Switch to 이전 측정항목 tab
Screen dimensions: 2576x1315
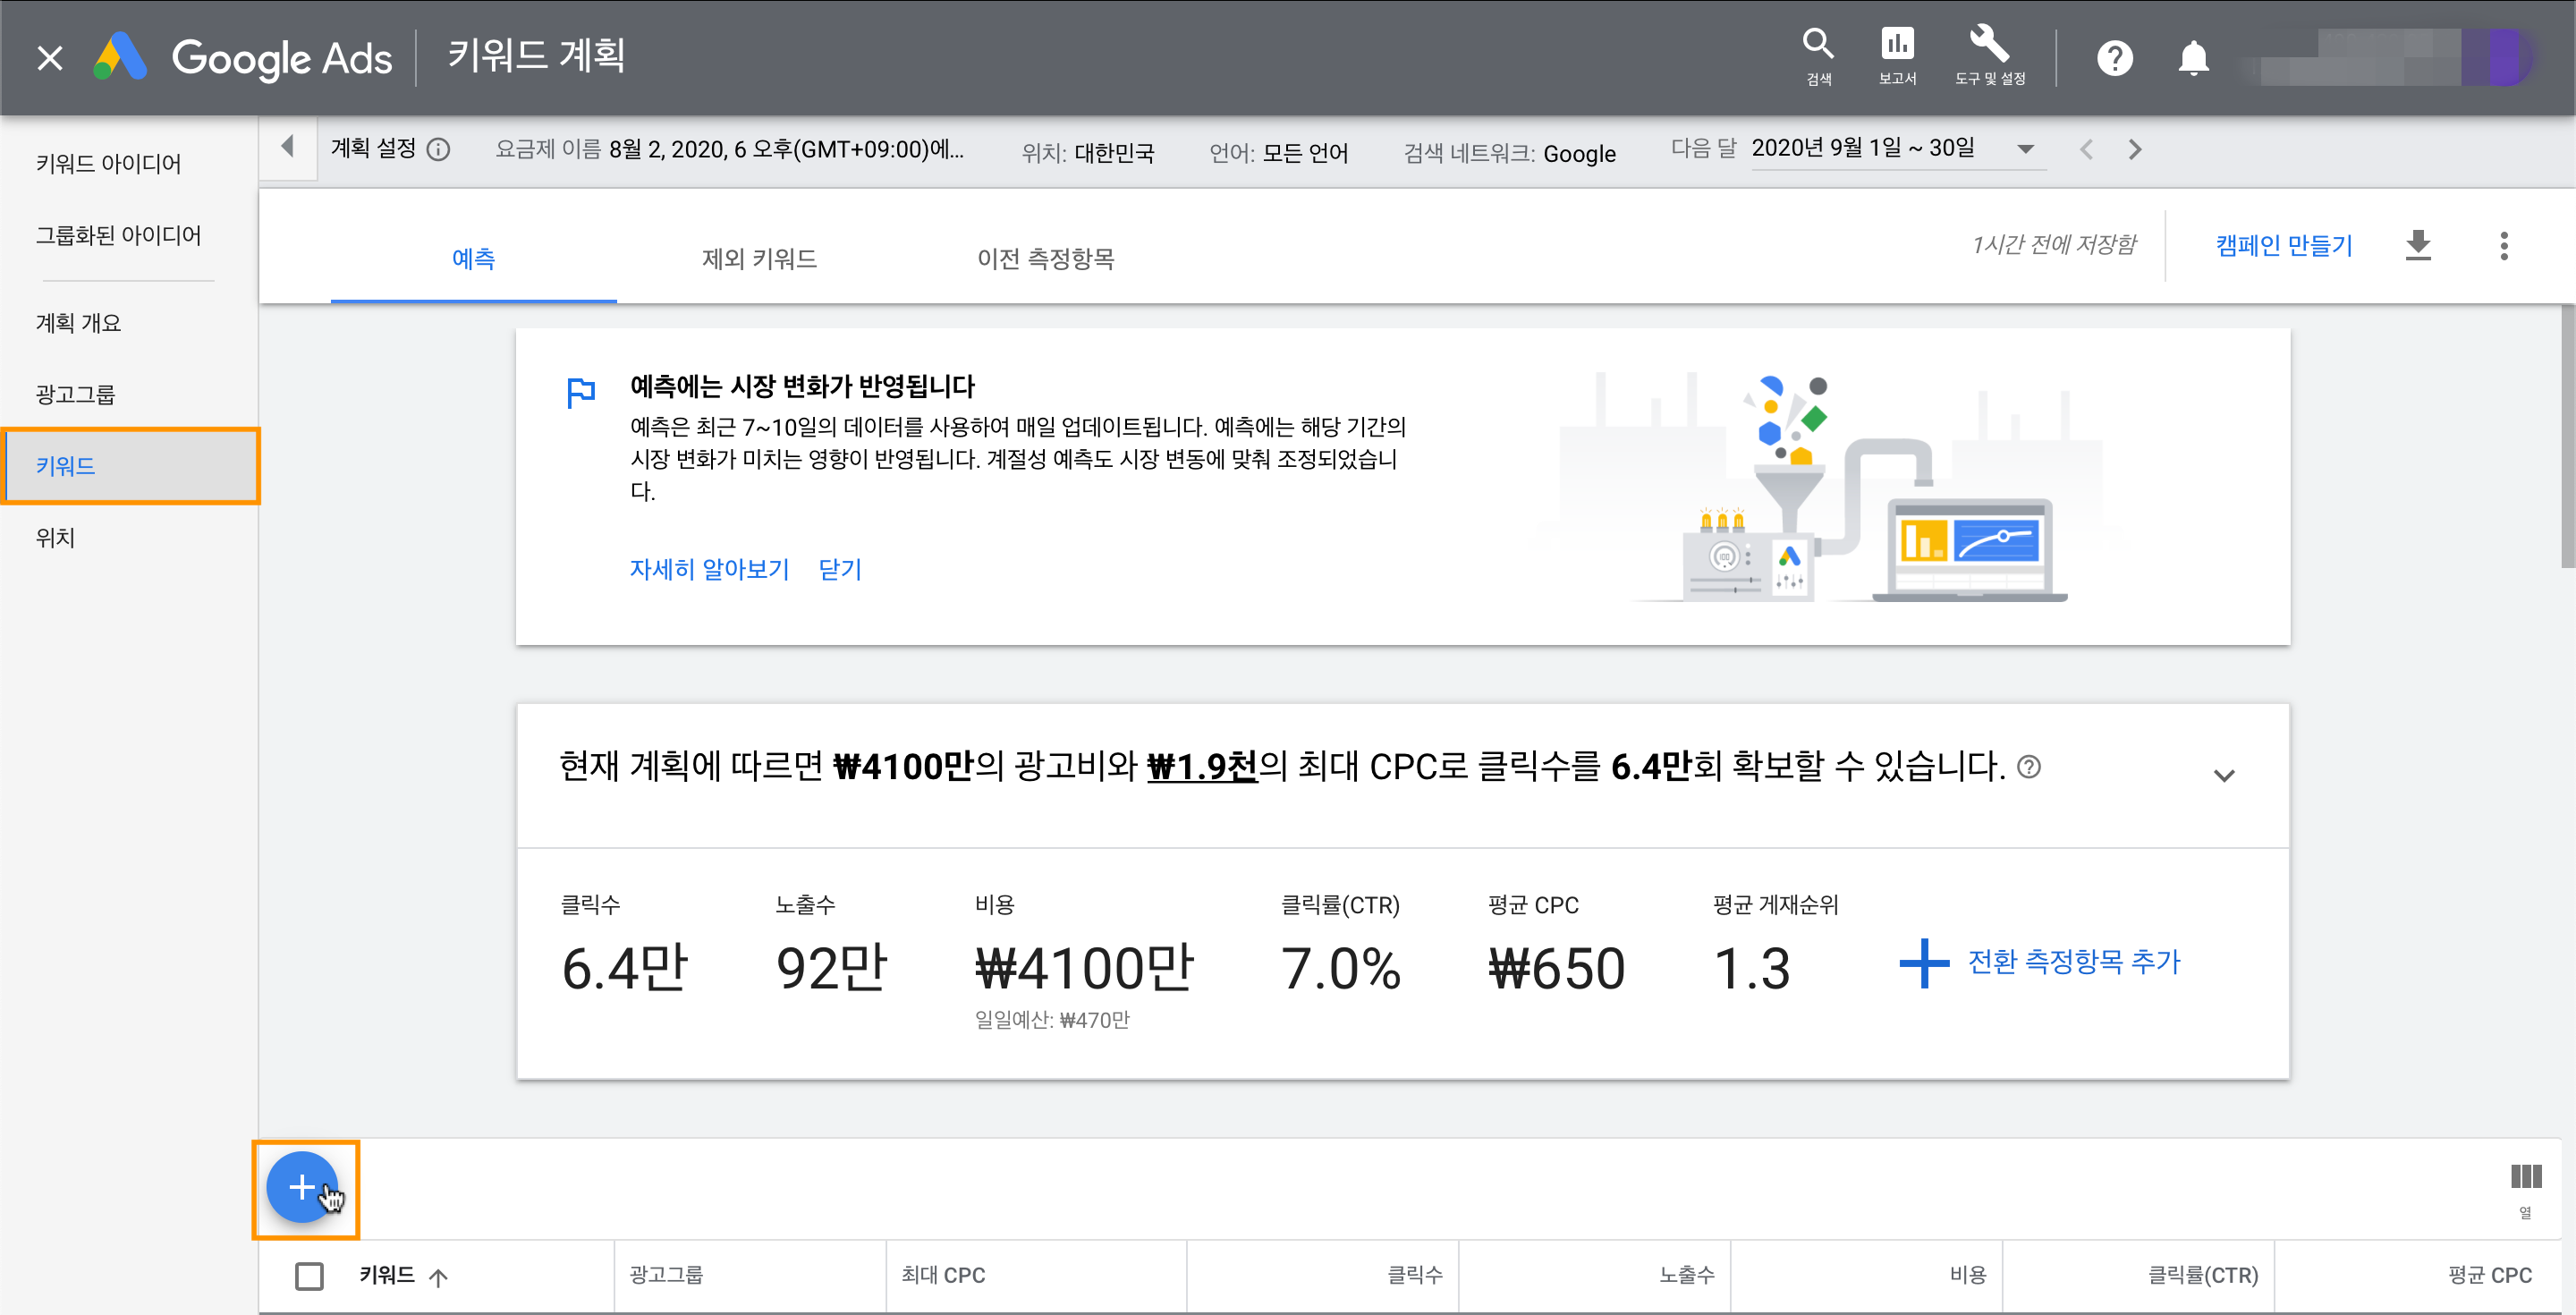point(1045,259)
